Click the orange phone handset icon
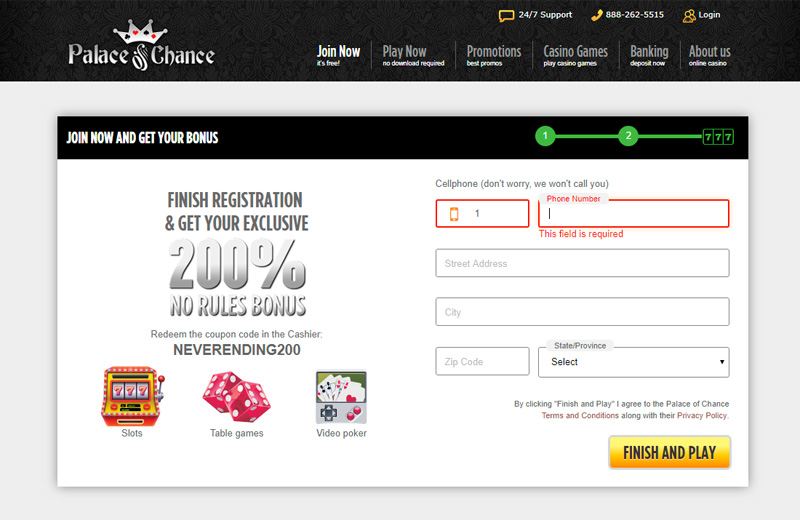 coord(596,15)
